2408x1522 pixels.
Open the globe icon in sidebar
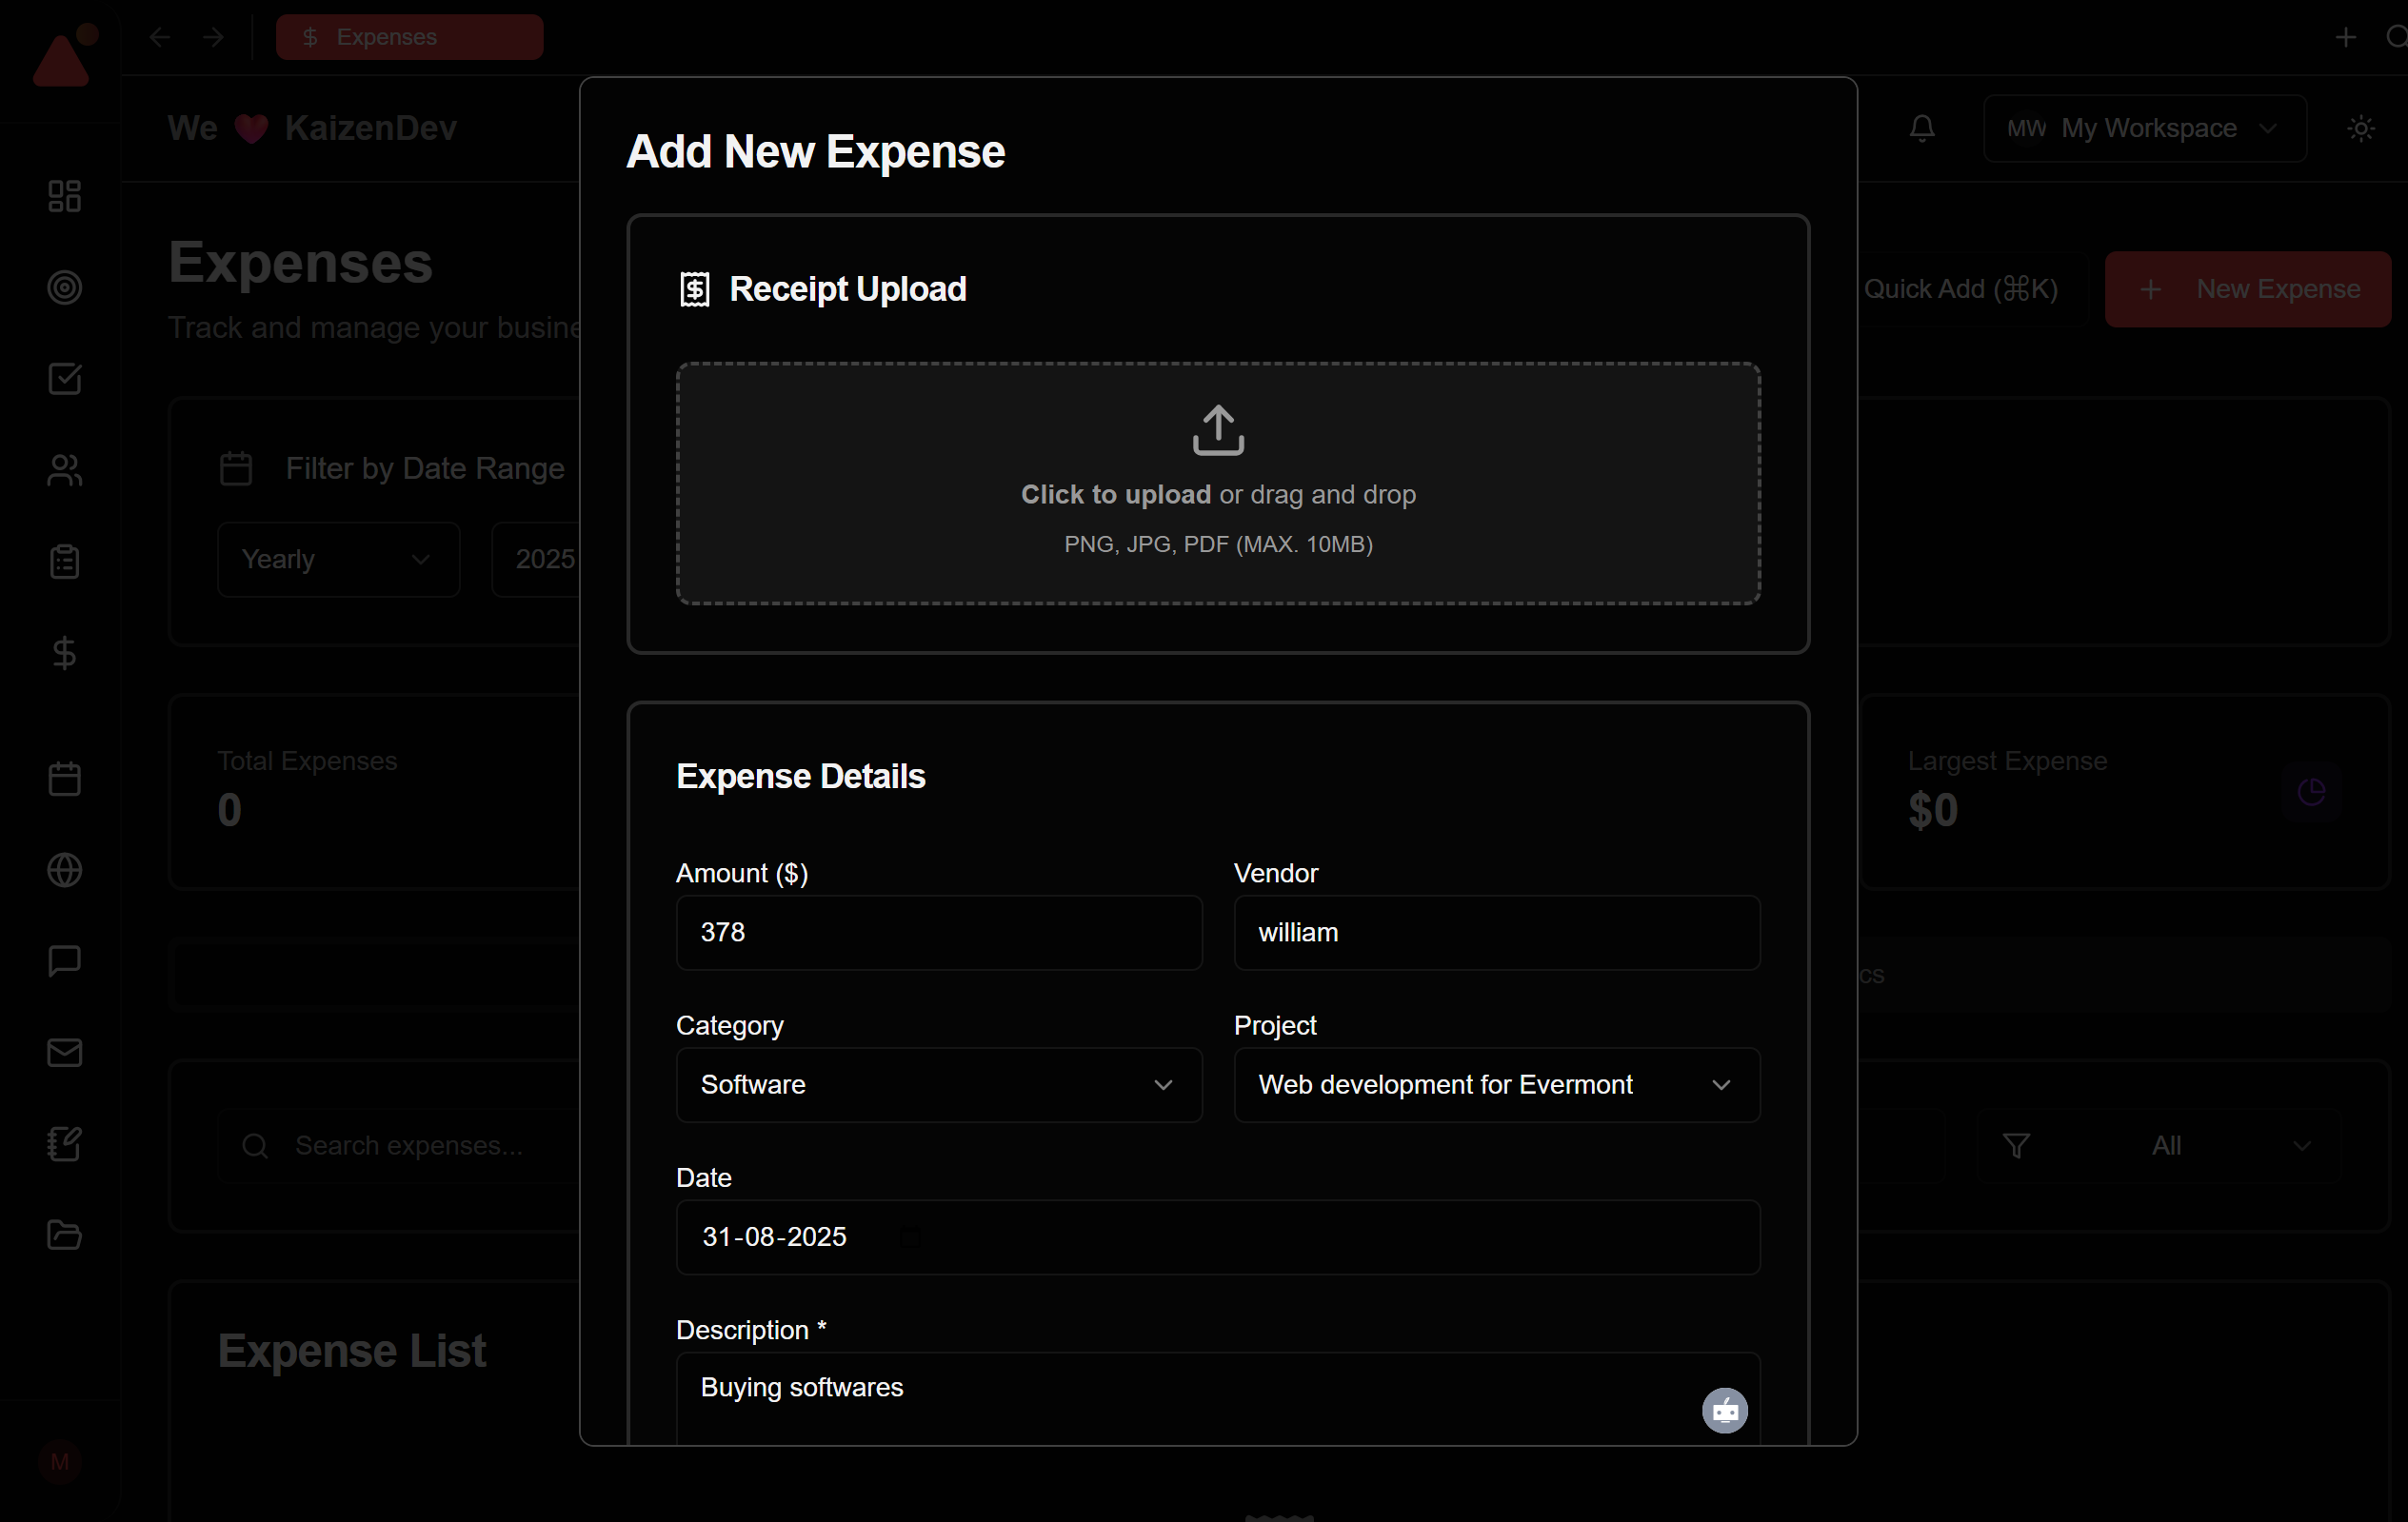(x=64, y=870)
